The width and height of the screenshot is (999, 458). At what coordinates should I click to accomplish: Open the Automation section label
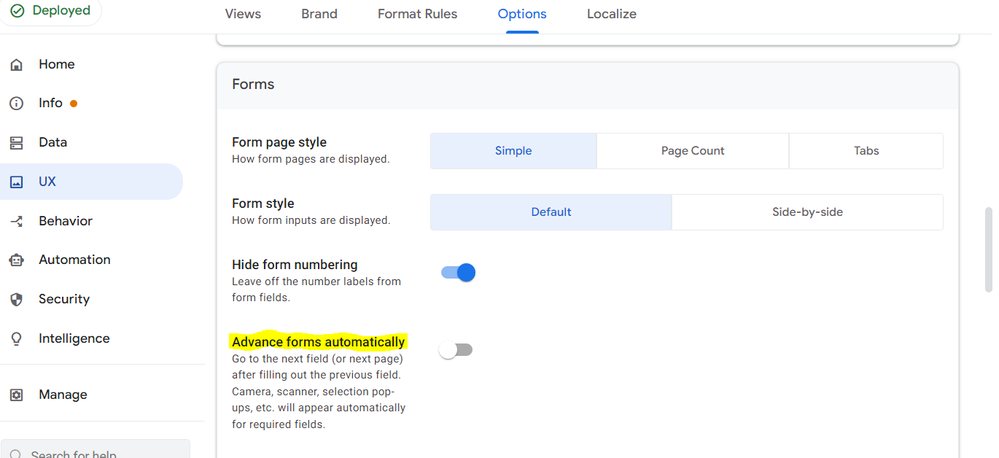[75, 260]
